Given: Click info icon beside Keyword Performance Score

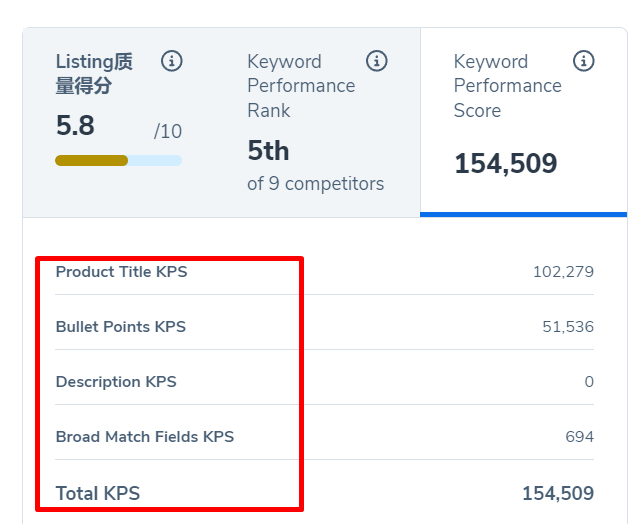Looking at the screenshot, I should 584,62.
